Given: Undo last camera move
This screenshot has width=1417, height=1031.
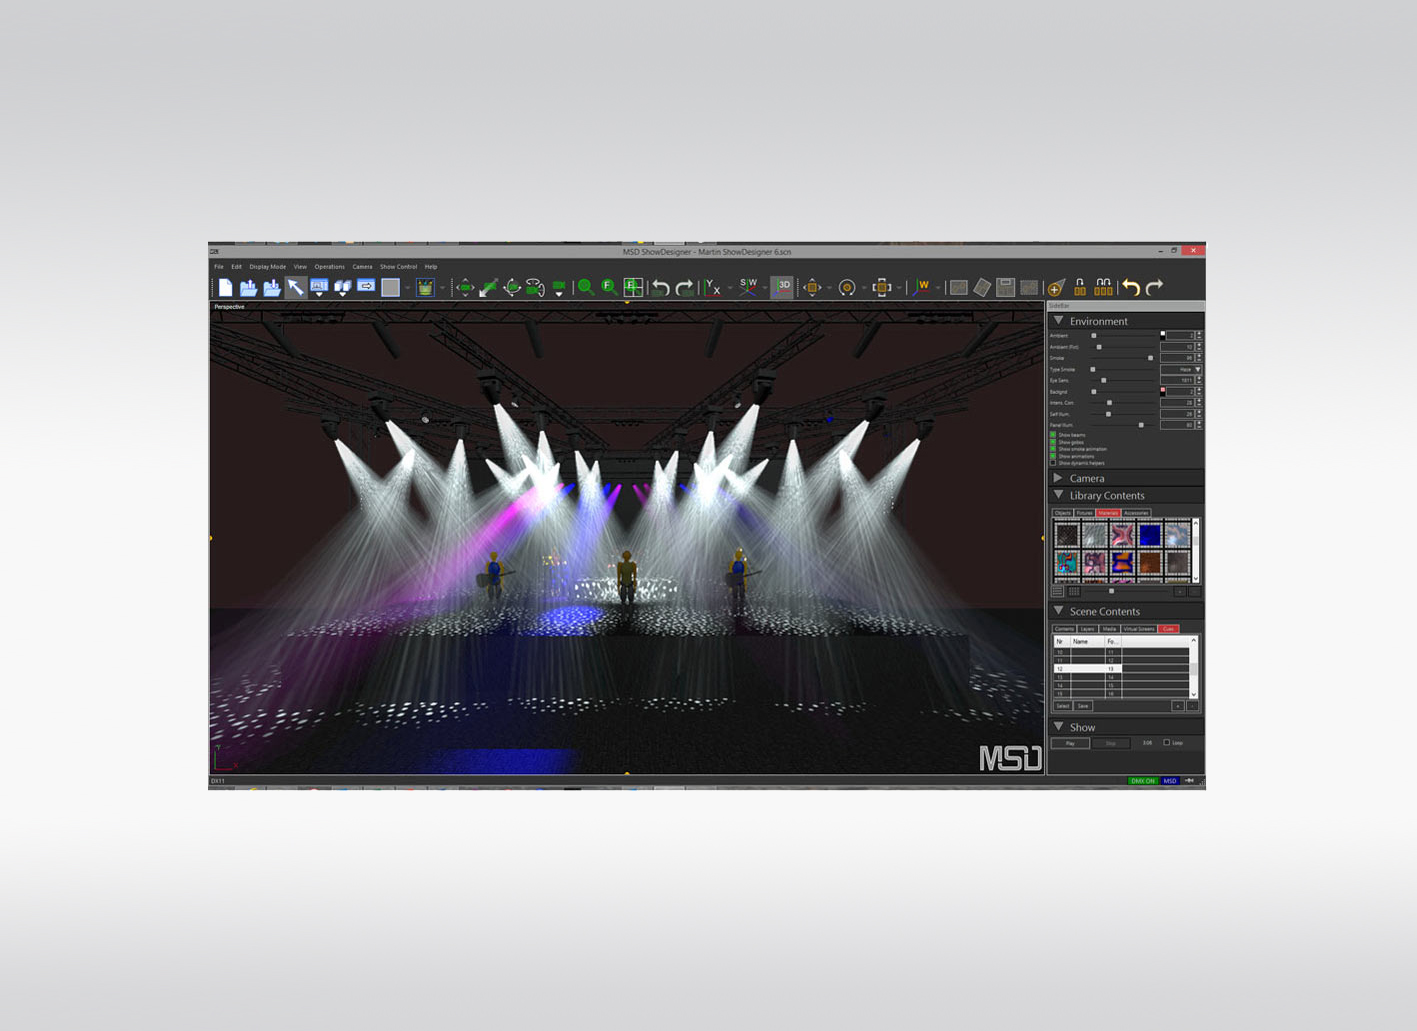Looking at the screenshot, I should click(660, 288).
